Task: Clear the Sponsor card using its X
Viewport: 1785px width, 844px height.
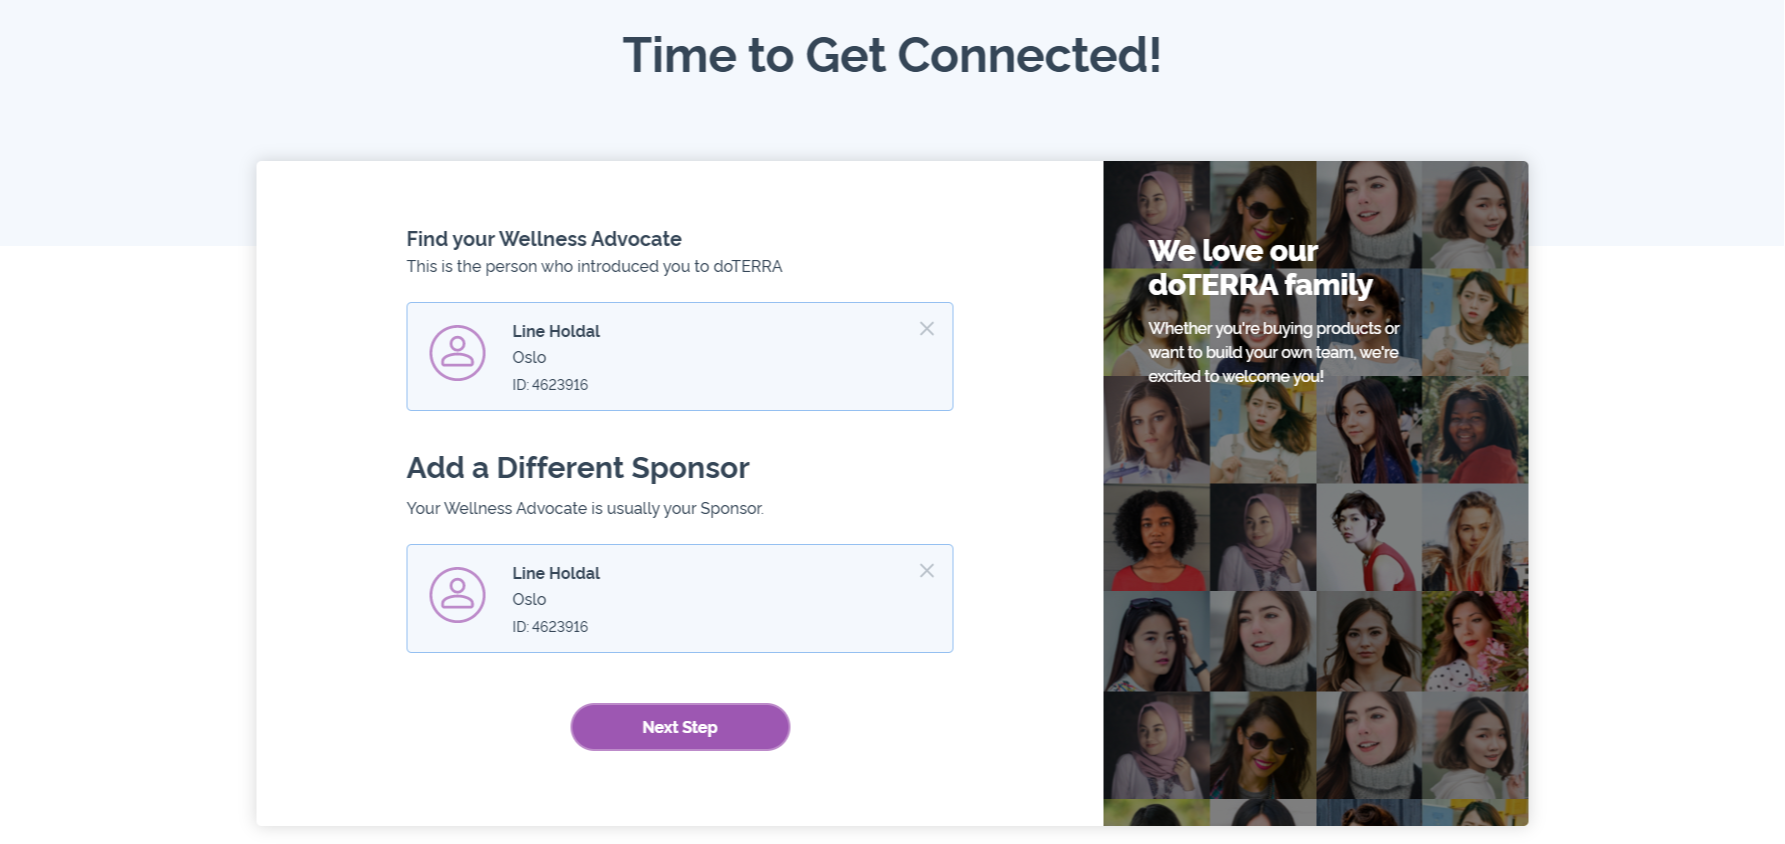Action: pos(927,571)
